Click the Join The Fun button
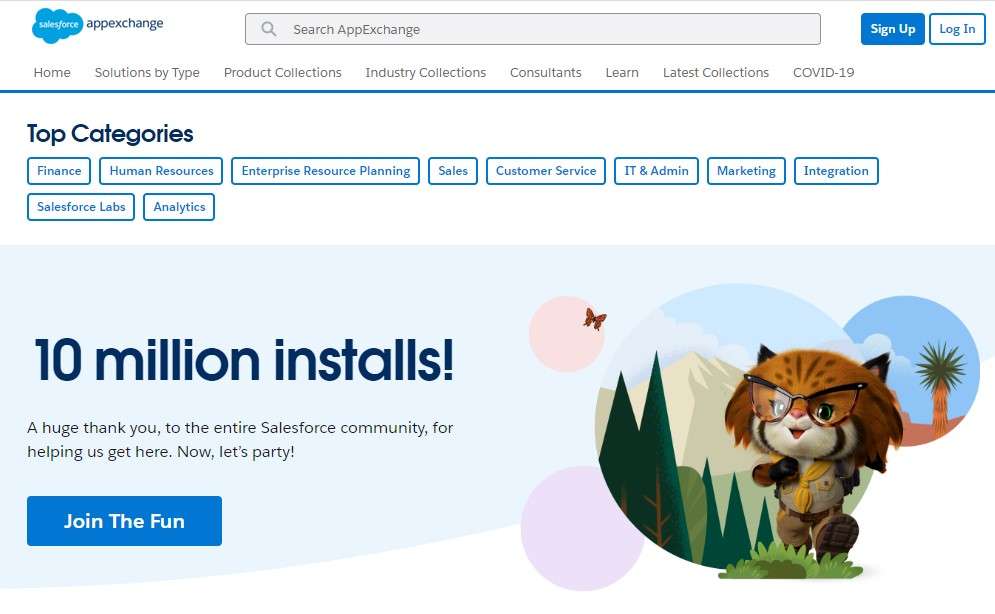The height and width of the screenshot is (614, 995). coord(124,521)
